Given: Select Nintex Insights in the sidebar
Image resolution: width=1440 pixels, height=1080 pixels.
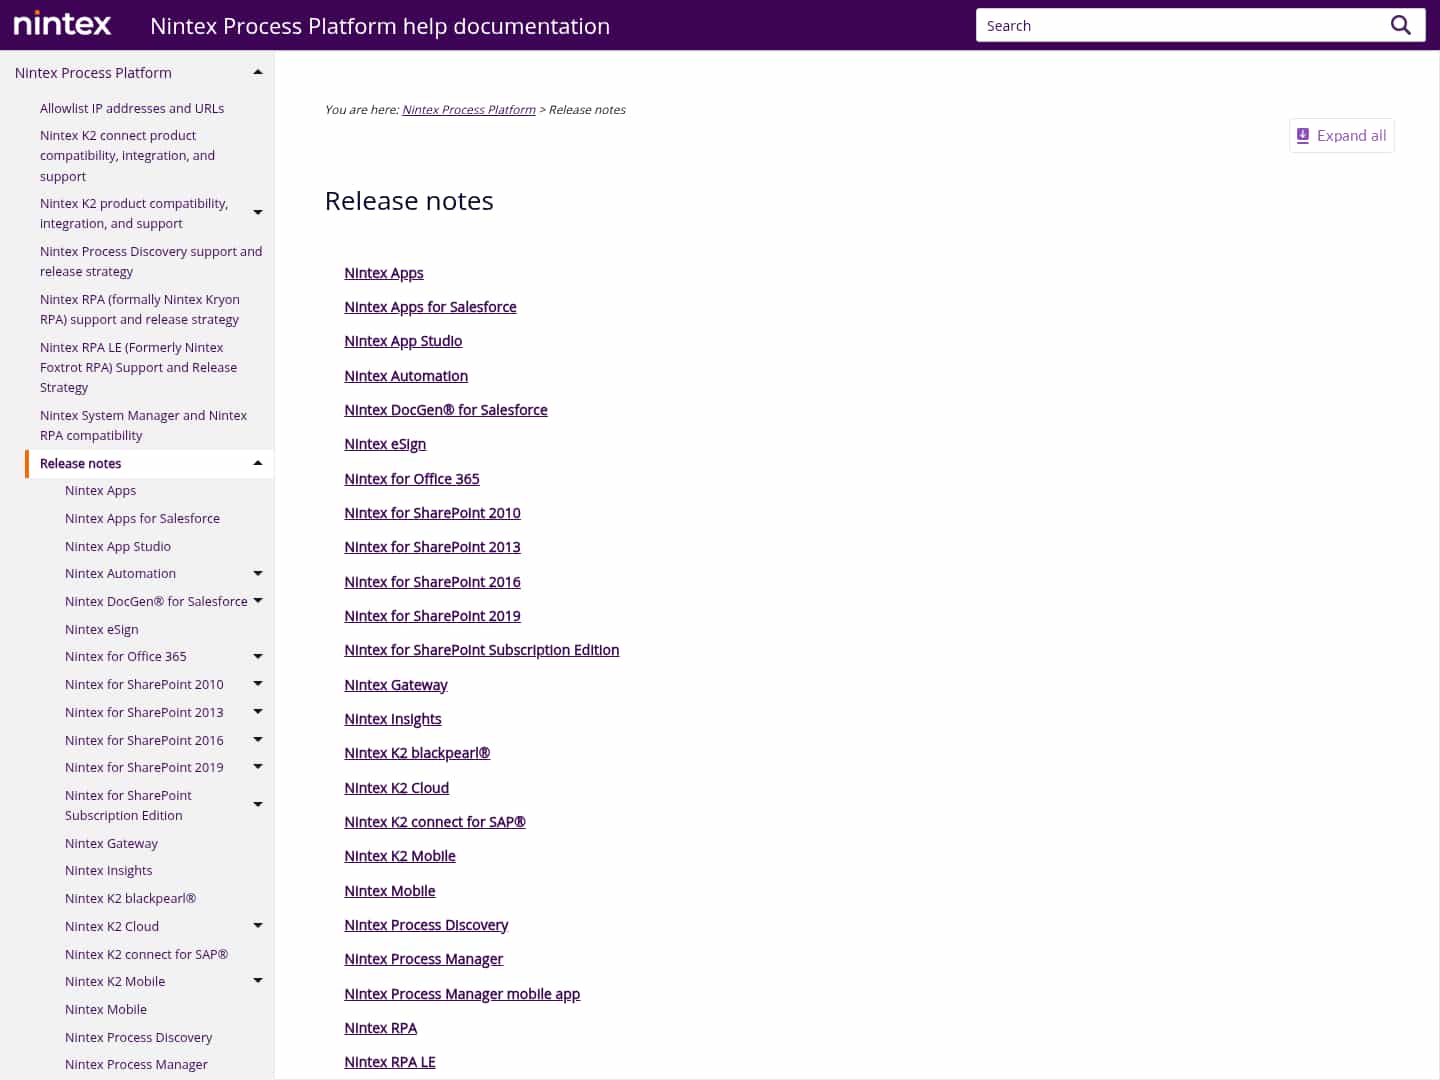Looking at the screenshot, I should tap(108, 870).
